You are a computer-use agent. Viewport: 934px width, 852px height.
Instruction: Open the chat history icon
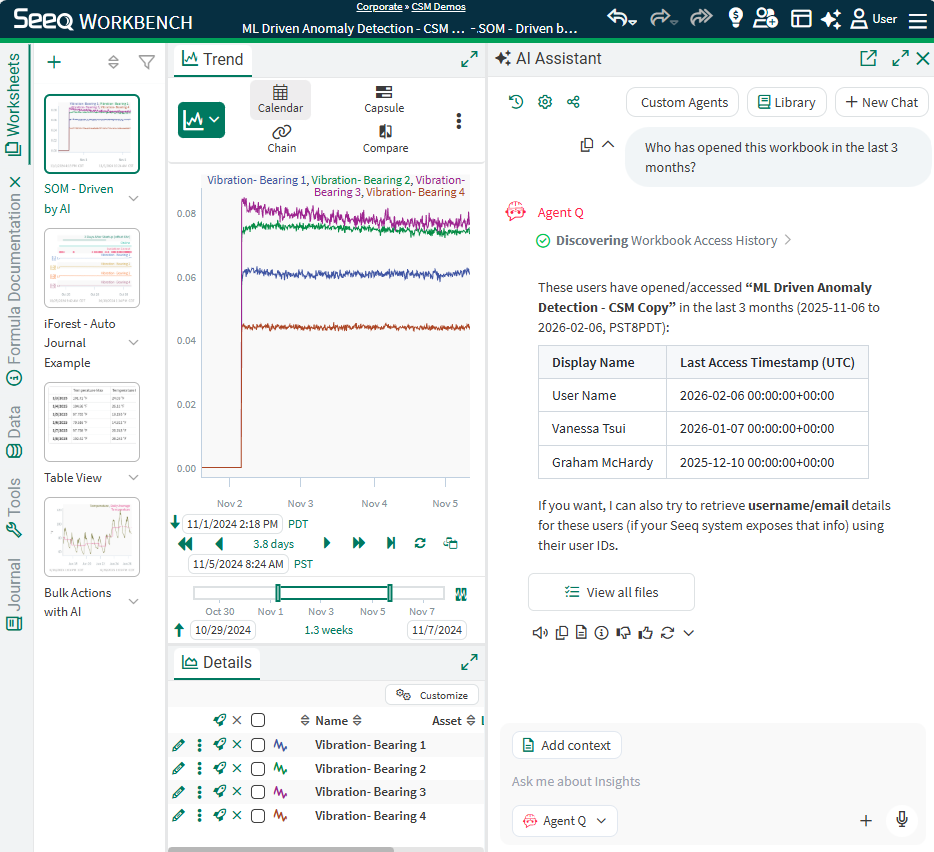coord(516,102)
